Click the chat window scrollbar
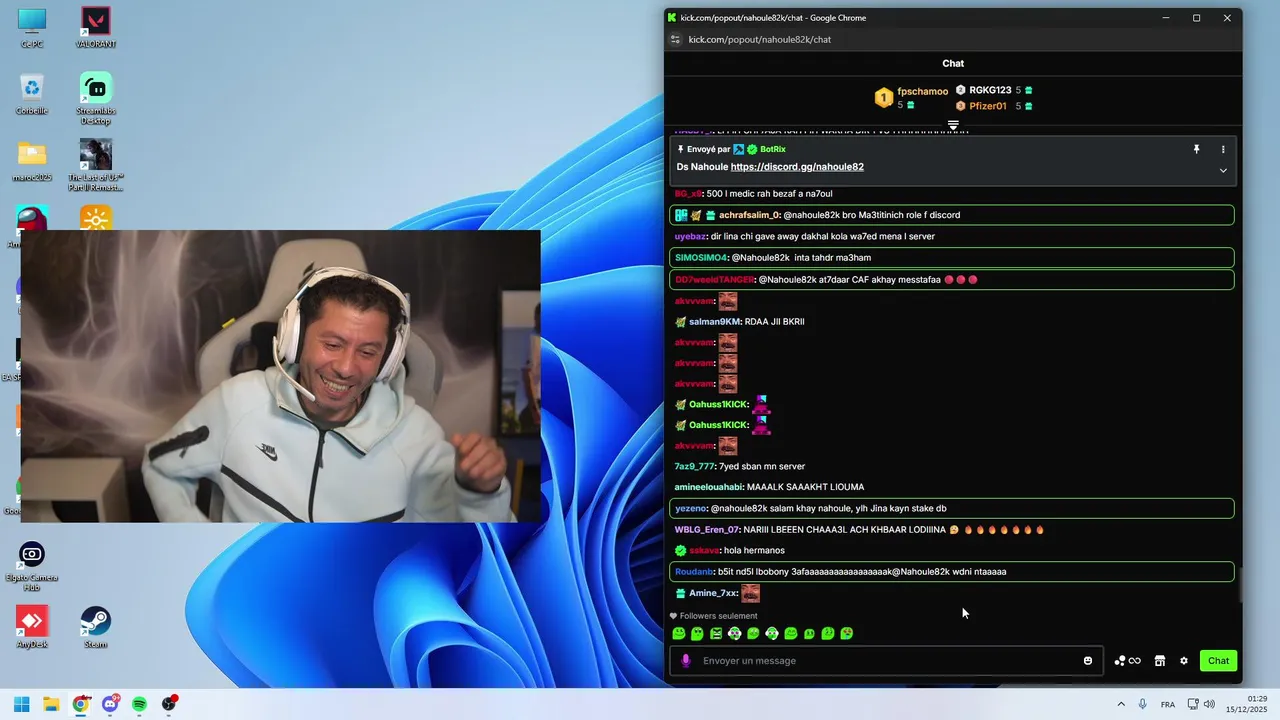Image resolution: width=1280 pixels, height=720 pixels. tap(1241, 583)
